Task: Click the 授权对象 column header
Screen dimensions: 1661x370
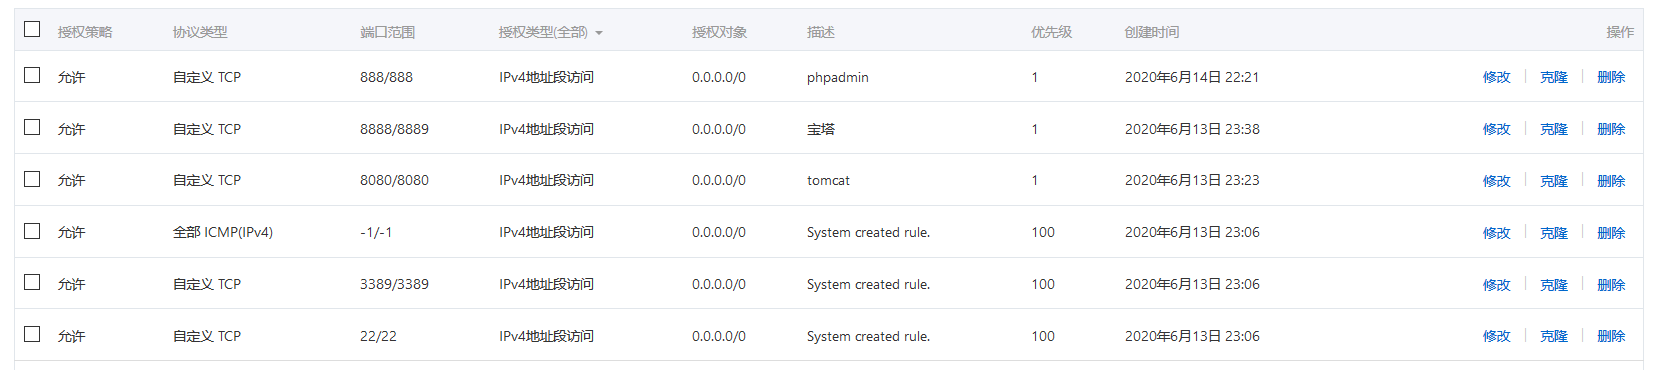Action: [719, 32]
